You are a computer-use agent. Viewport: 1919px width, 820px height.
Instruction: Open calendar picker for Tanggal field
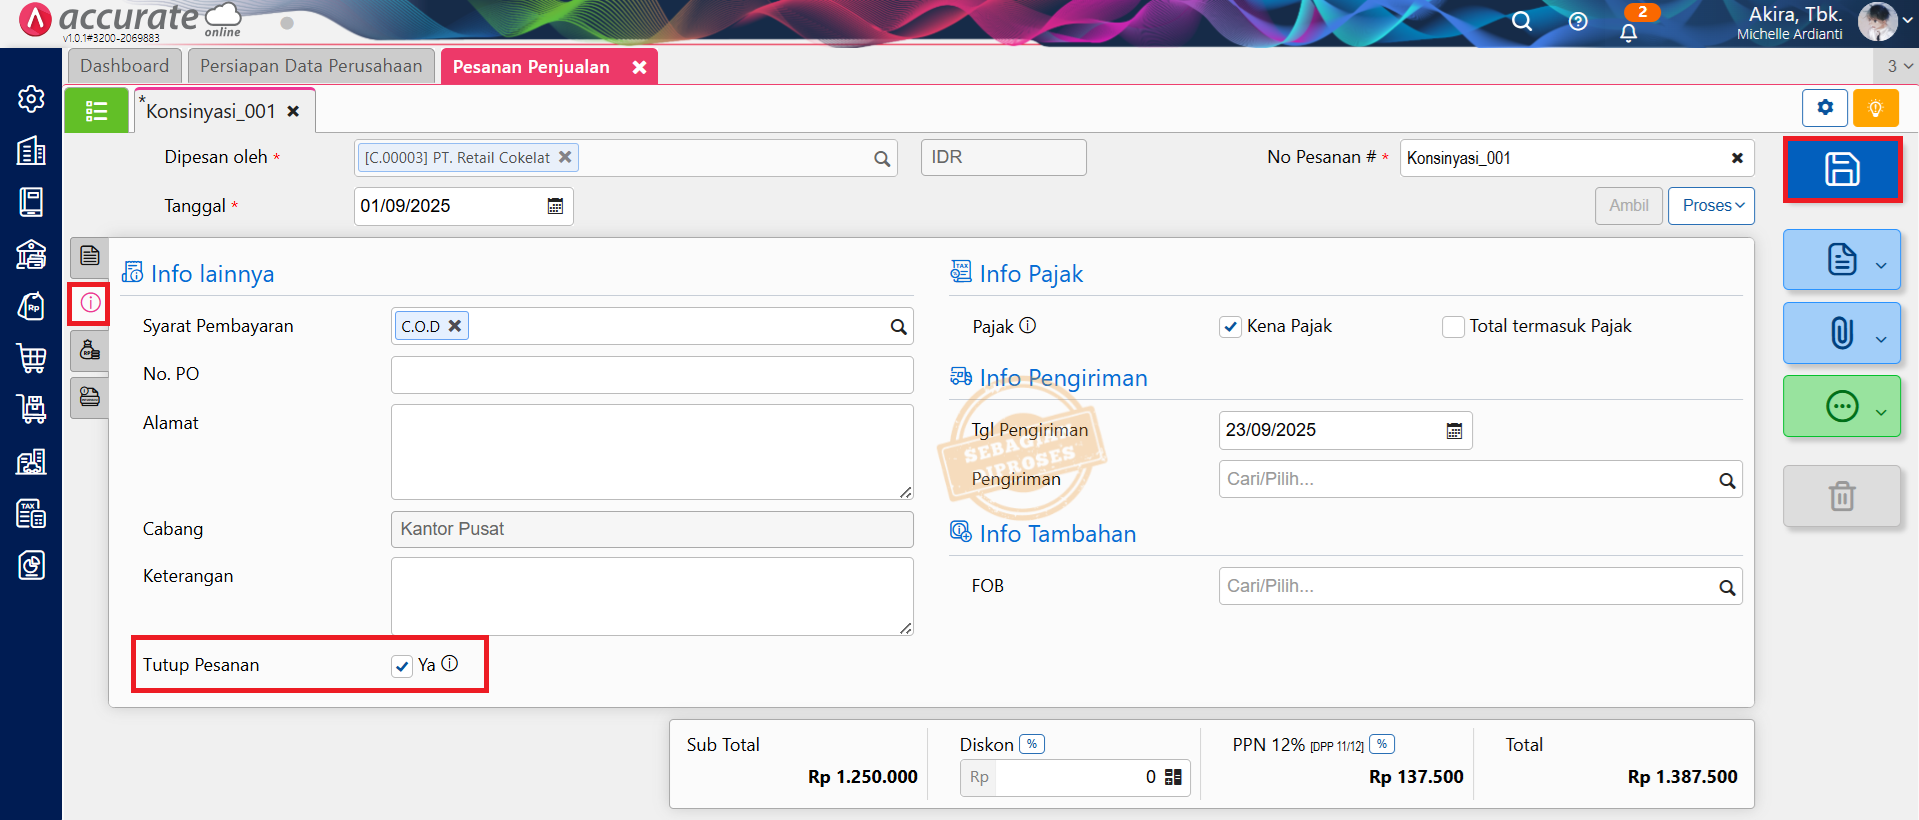(555, 206)
